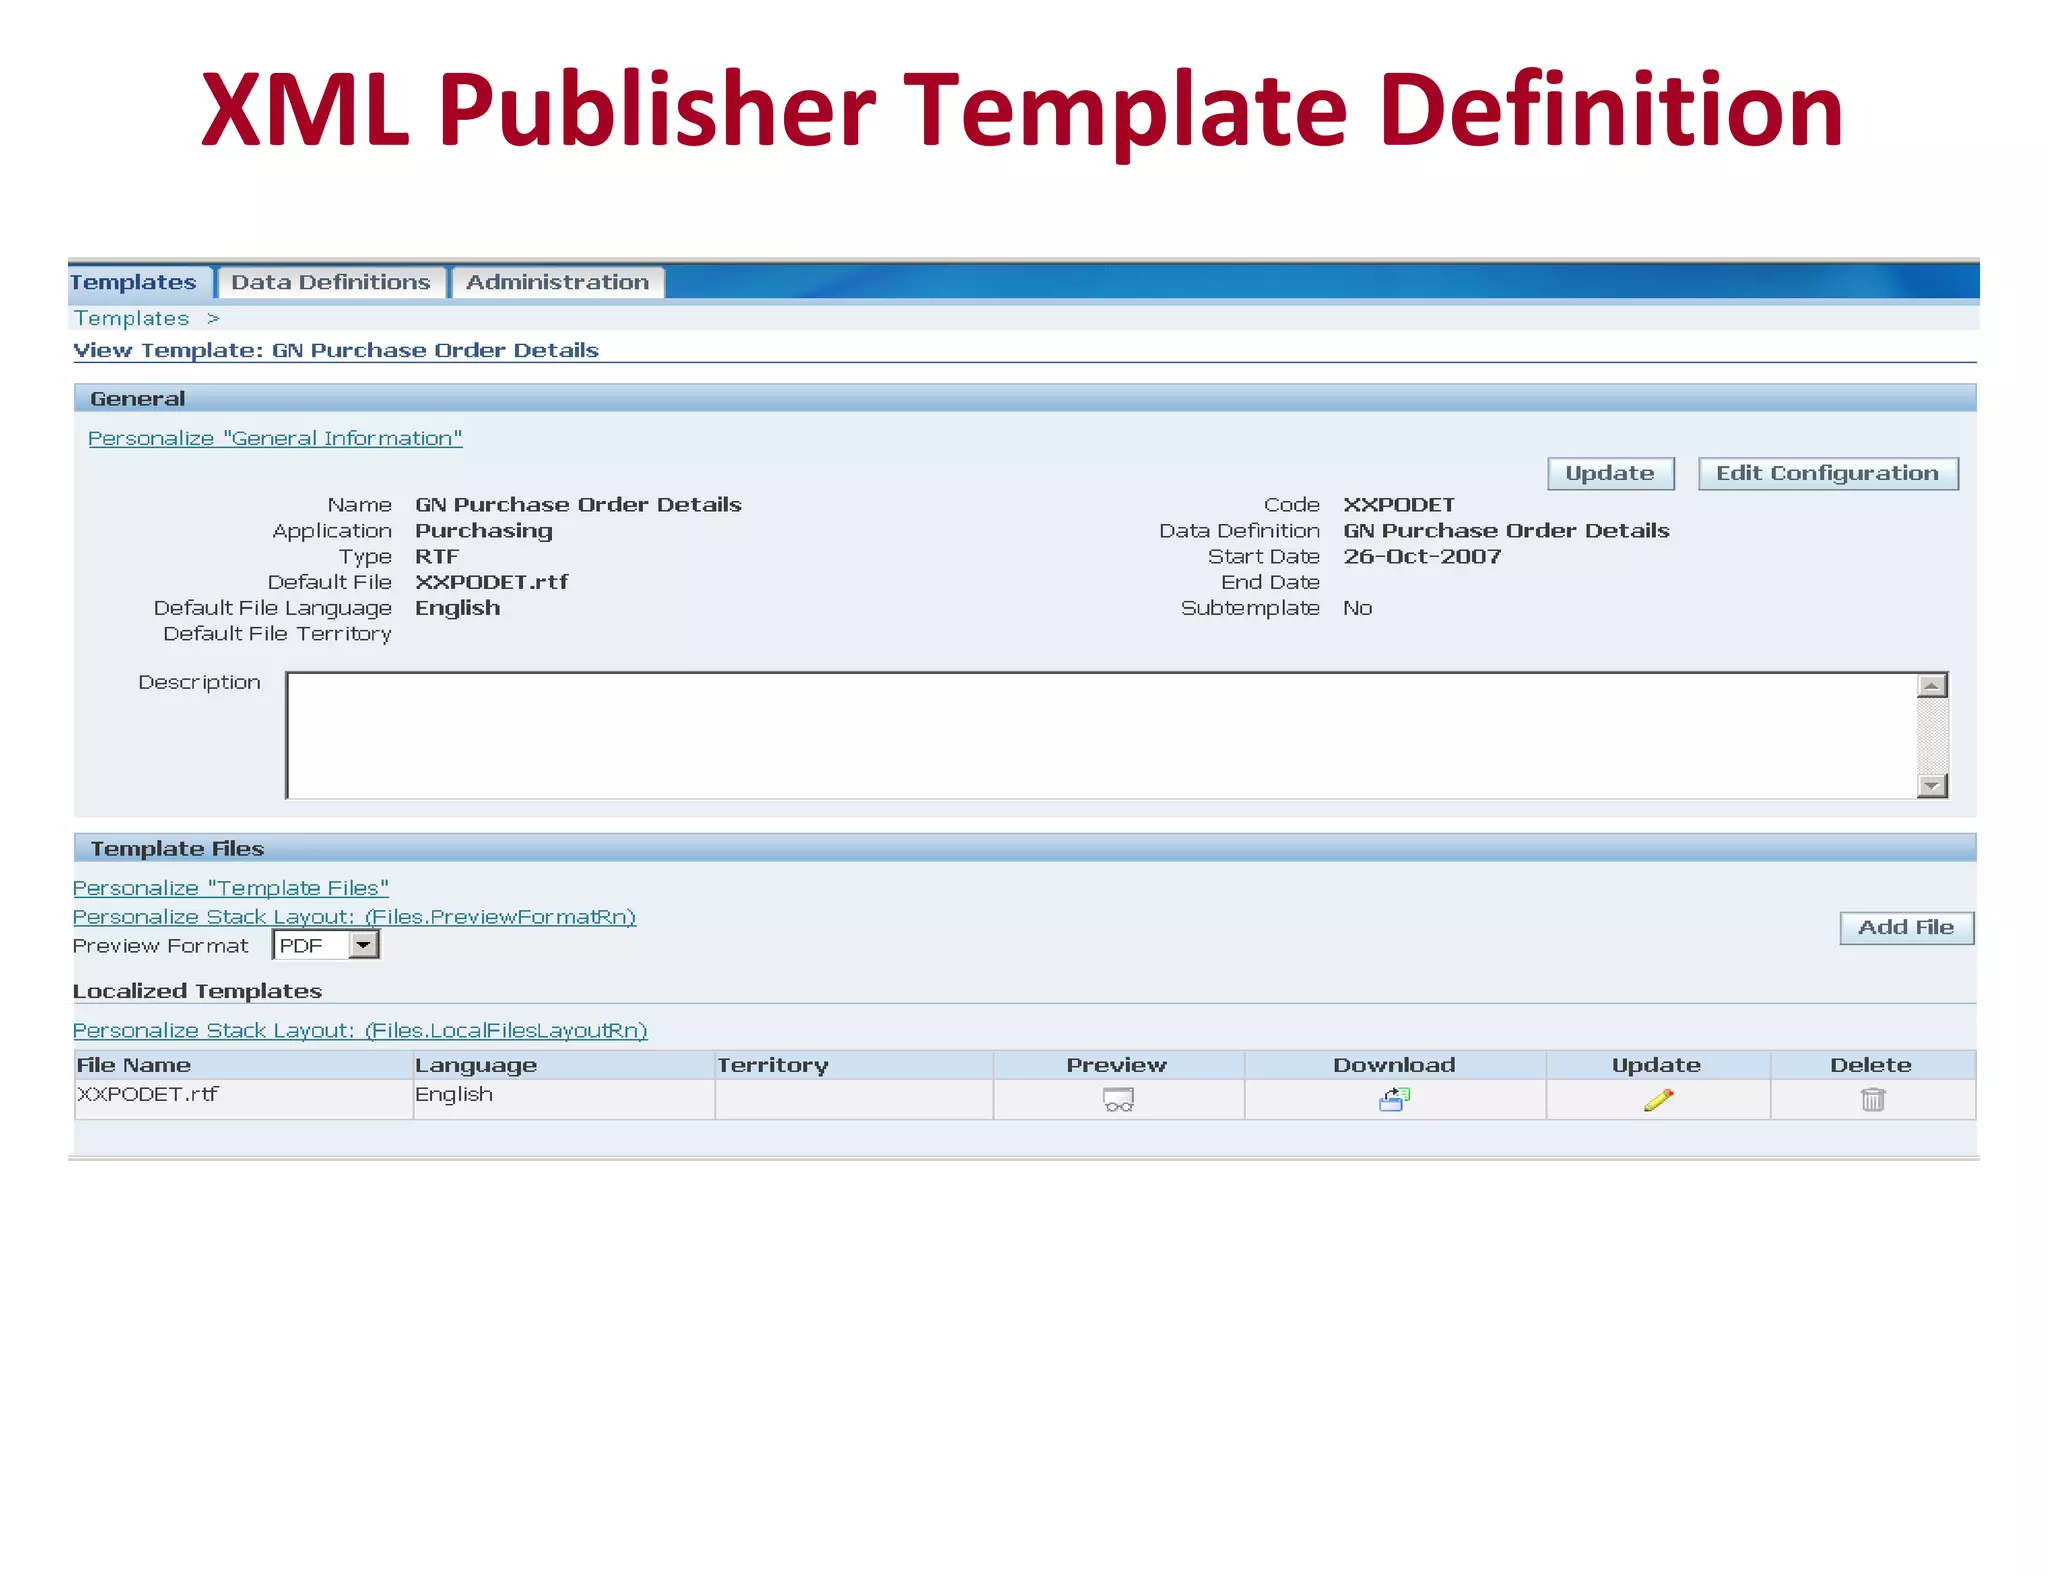Click the Preview glasses icon for XXPODET.rtf

pos(1118,1100)
